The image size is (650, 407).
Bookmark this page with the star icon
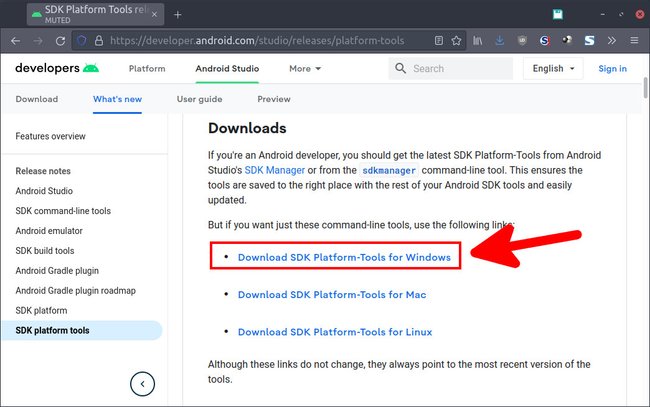click(456, 40)
